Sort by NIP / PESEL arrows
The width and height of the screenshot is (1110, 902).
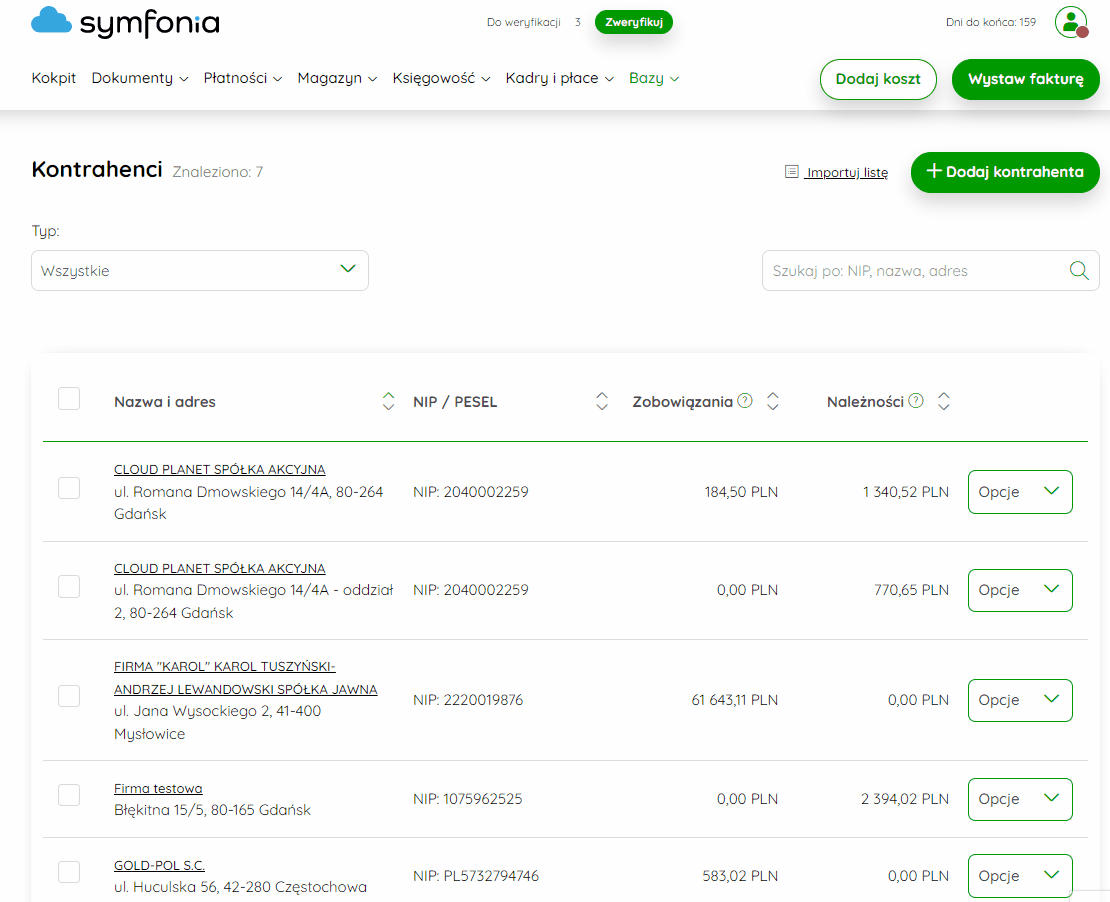pyautogui.click(x=602, y=401)
